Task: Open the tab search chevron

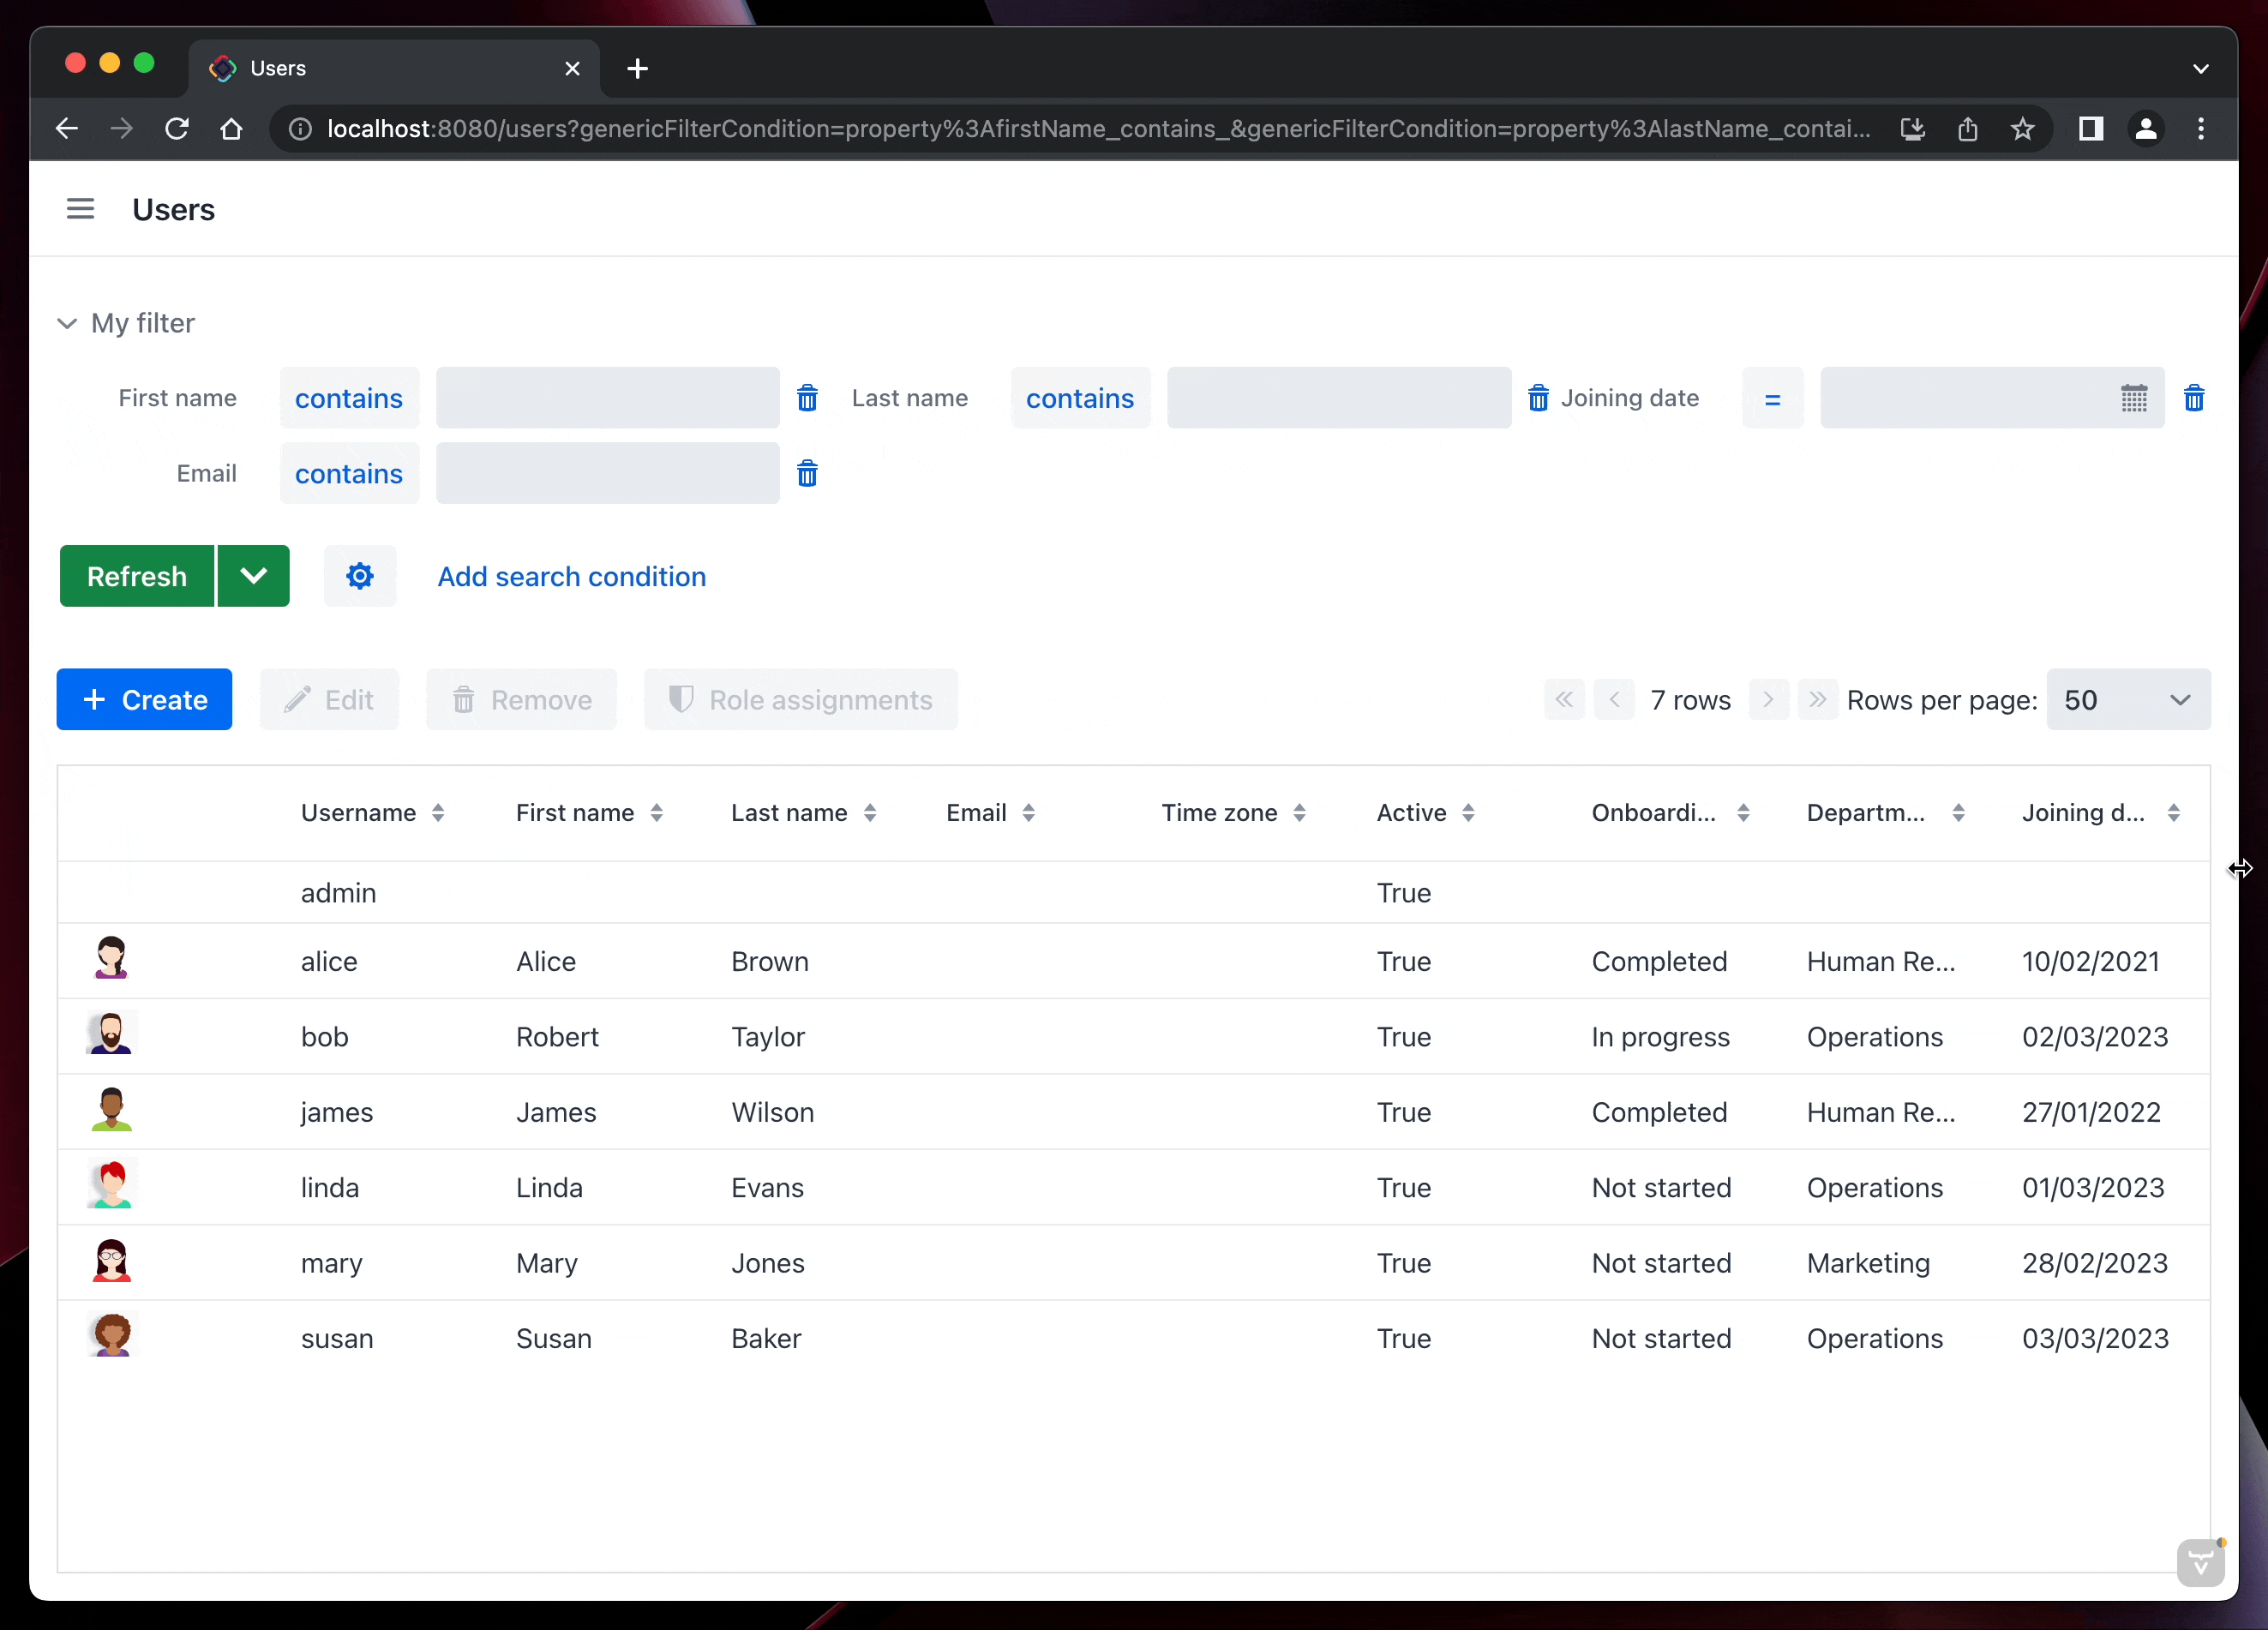Action: [2201, 68]
